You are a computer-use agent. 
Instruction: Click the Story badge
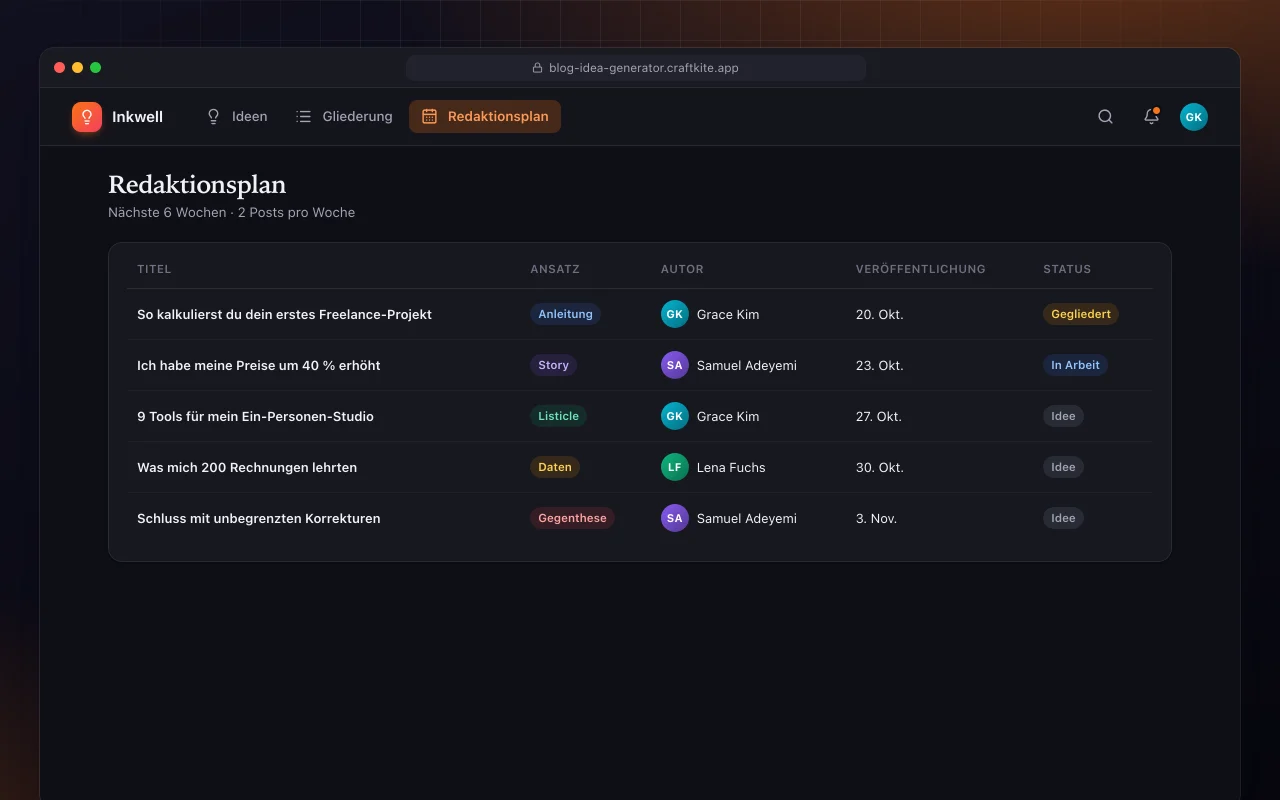553,365
